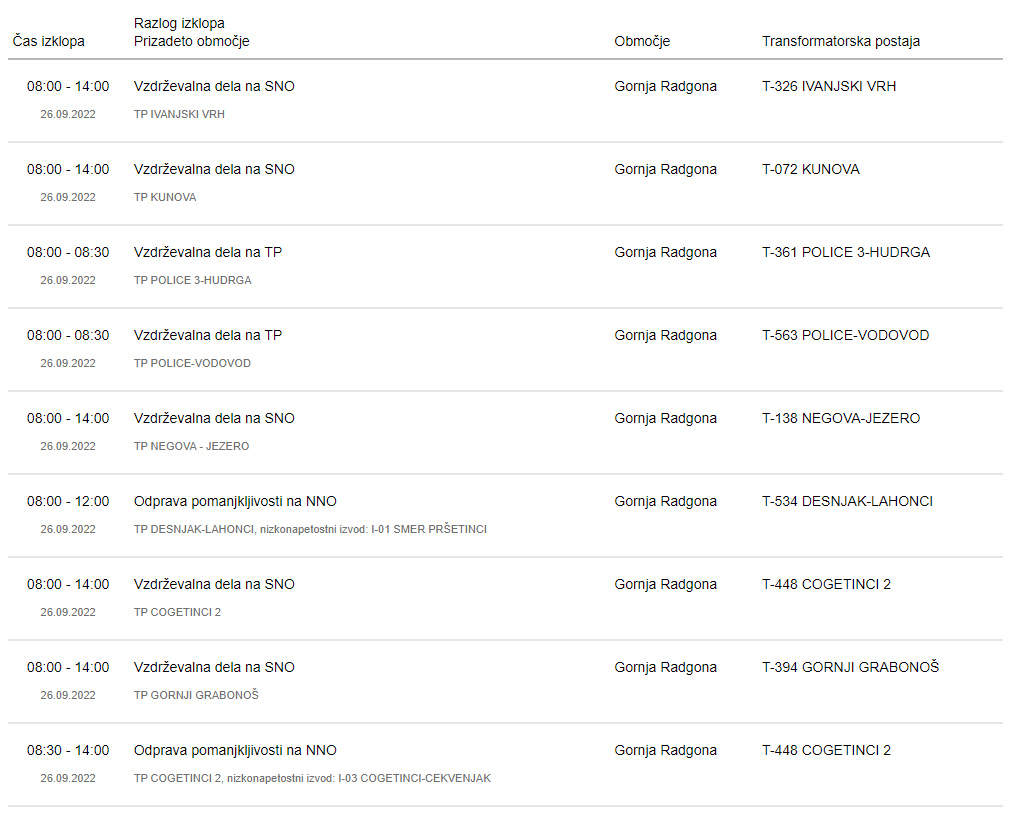Select the T-534 DESNJAK-LAHONCI station

pyautogui.click(x=847, y=501)
